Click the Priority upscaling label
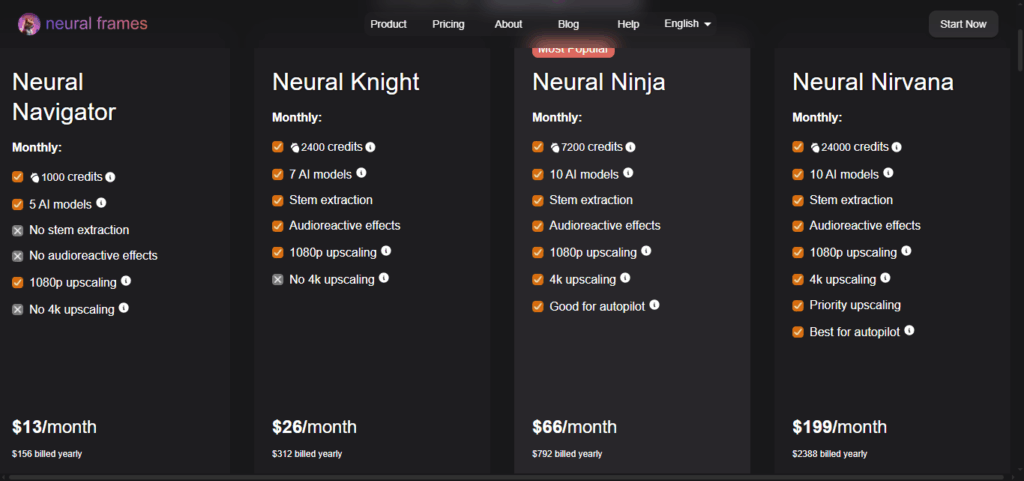 click(x=855, y=305)
